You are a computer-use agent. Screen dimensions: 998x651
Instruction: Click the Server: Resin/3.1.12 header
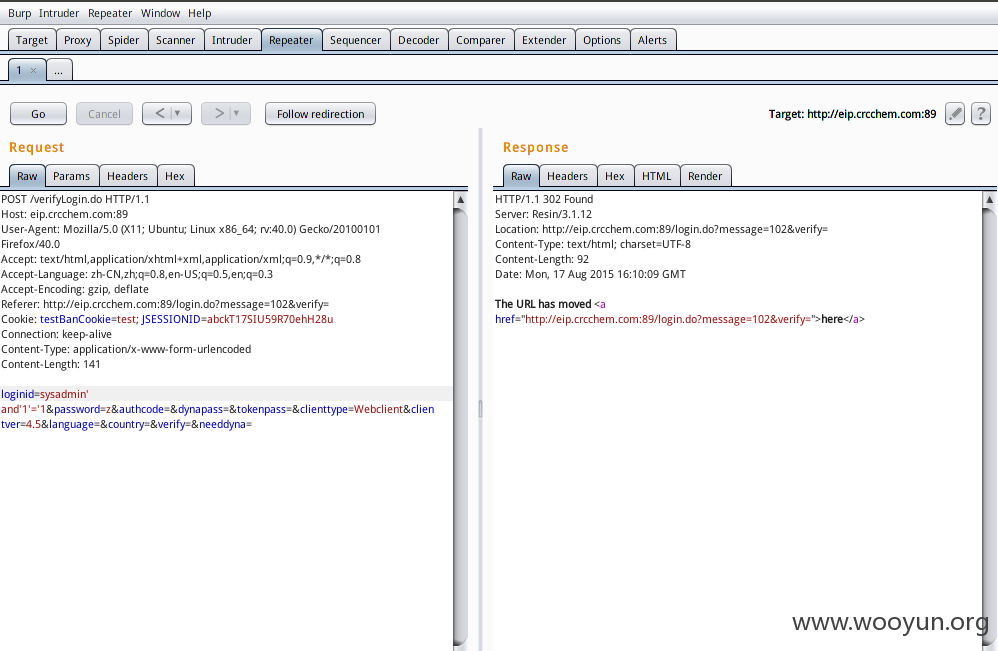click(544, 214)
